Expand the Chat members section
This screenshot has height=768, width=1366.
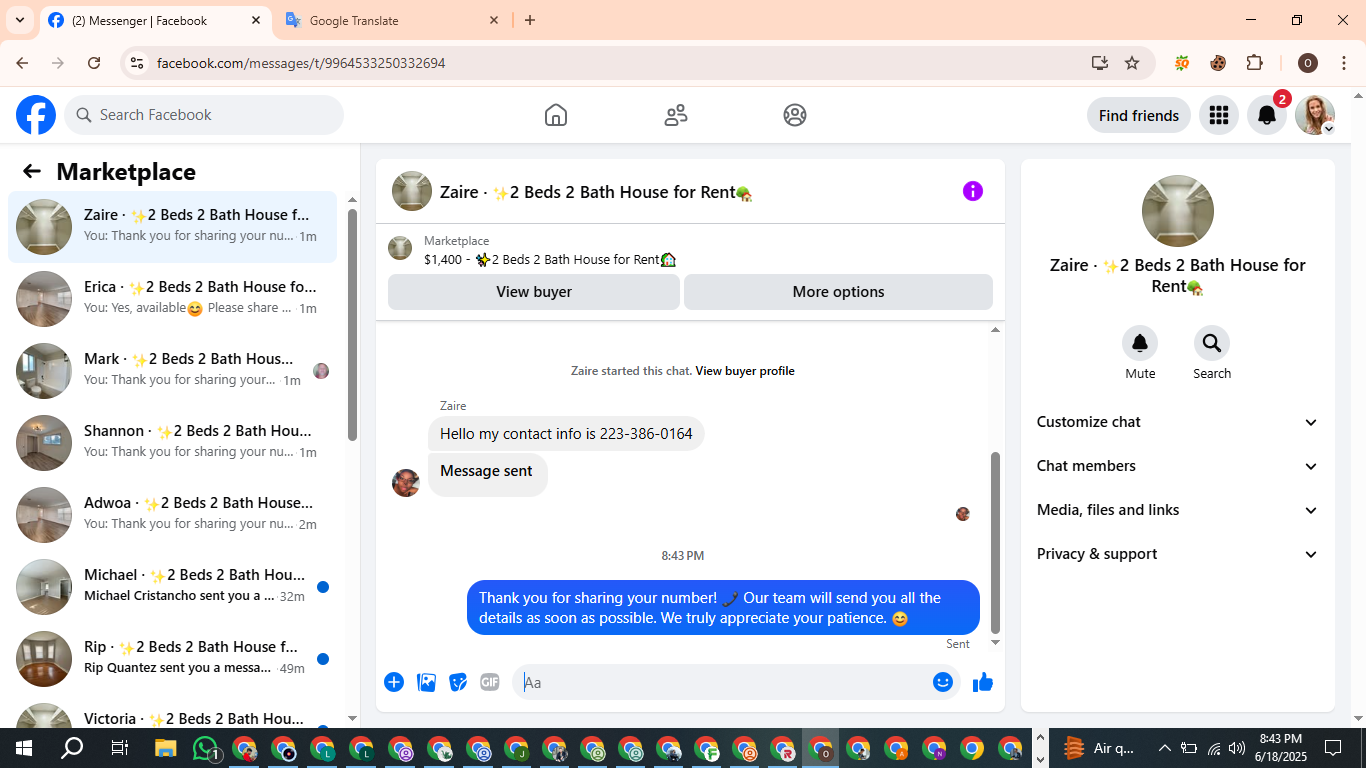pyautogui.click(x=1177, y=466)
